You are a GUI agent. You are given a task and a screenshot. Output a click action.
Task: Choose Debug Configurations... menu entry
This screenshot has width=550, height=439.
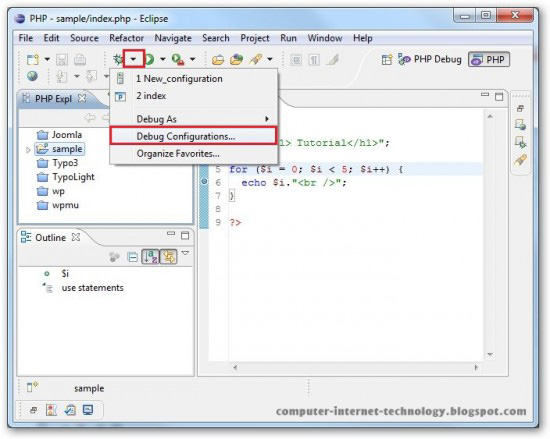click(x=194, y=136)
